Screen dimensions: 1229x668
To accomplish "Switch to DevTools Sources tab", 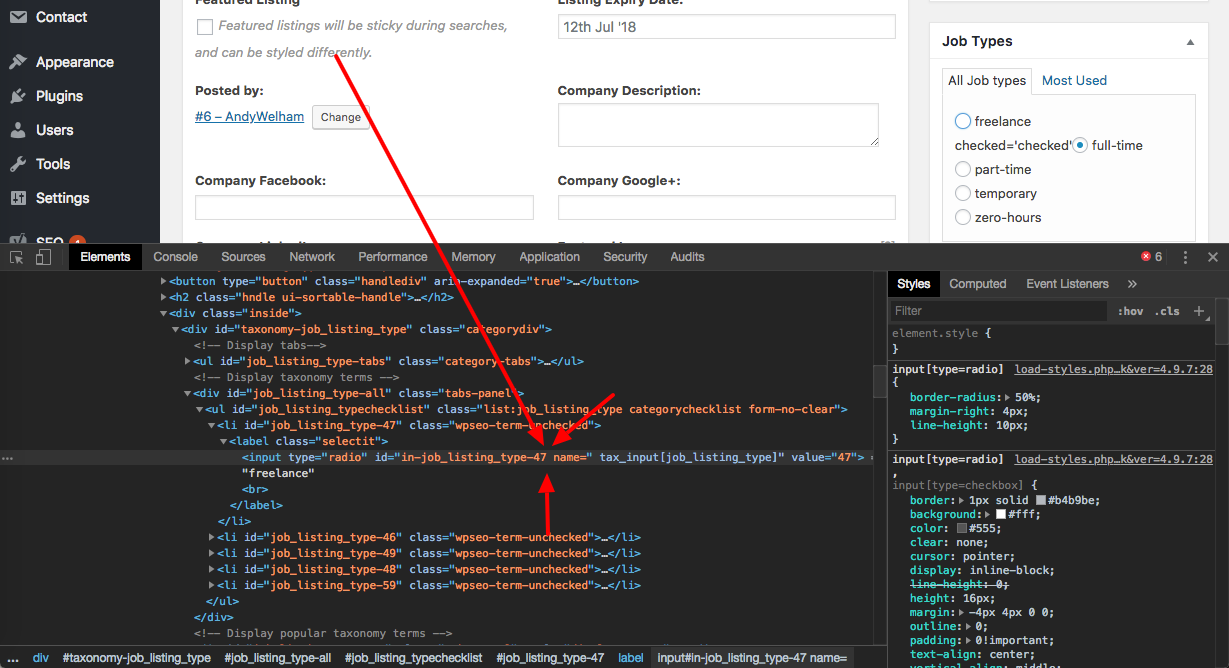I will (x=243, y=257).
